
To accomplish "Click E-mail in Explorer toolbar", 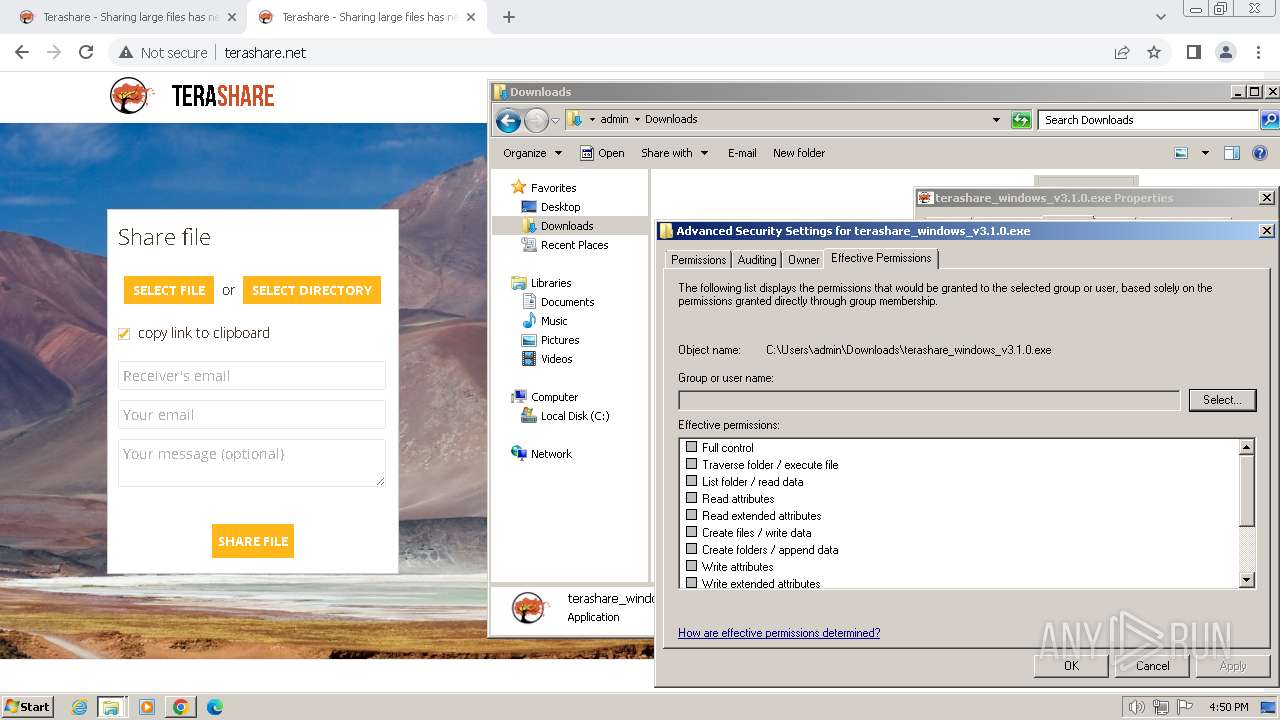I will (742, 153).
